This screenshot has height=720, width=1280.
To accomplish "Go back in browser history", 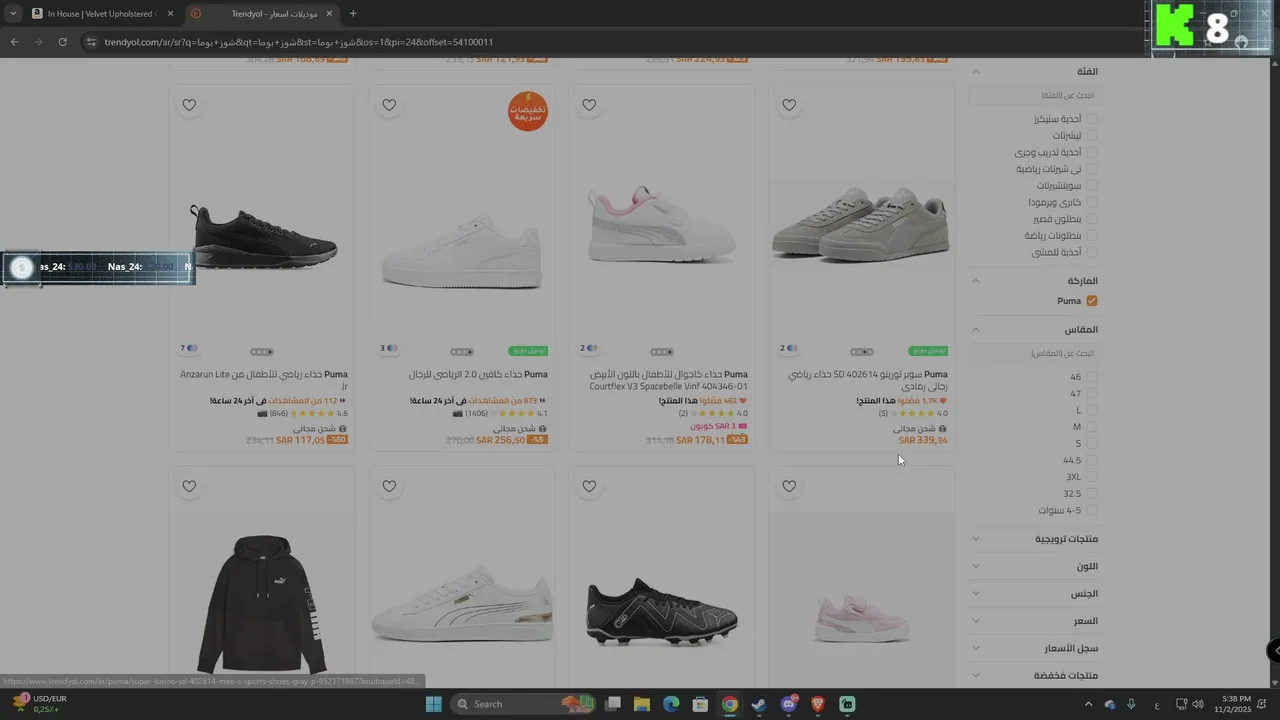I will tap(14, 42).
